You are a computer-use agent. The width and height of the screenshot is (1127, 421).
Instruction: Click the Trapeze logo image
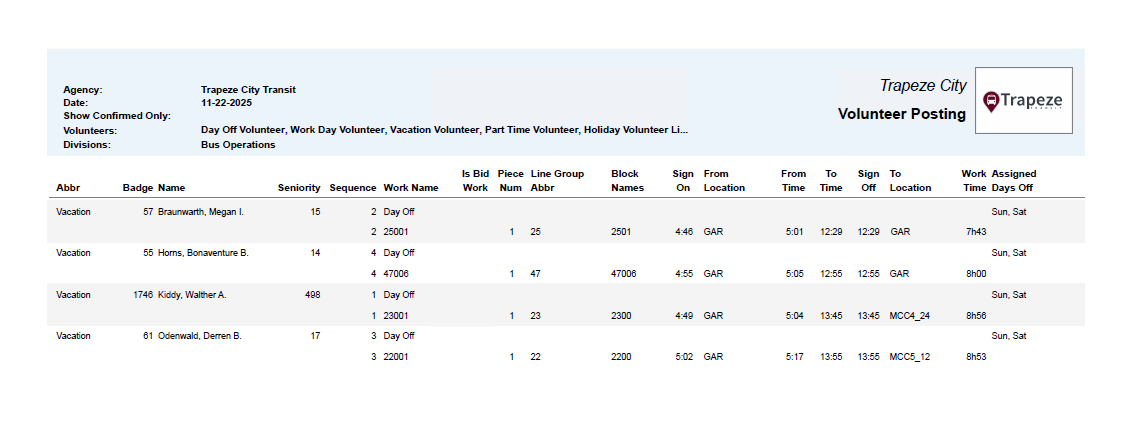click(x=1023, y=100)
